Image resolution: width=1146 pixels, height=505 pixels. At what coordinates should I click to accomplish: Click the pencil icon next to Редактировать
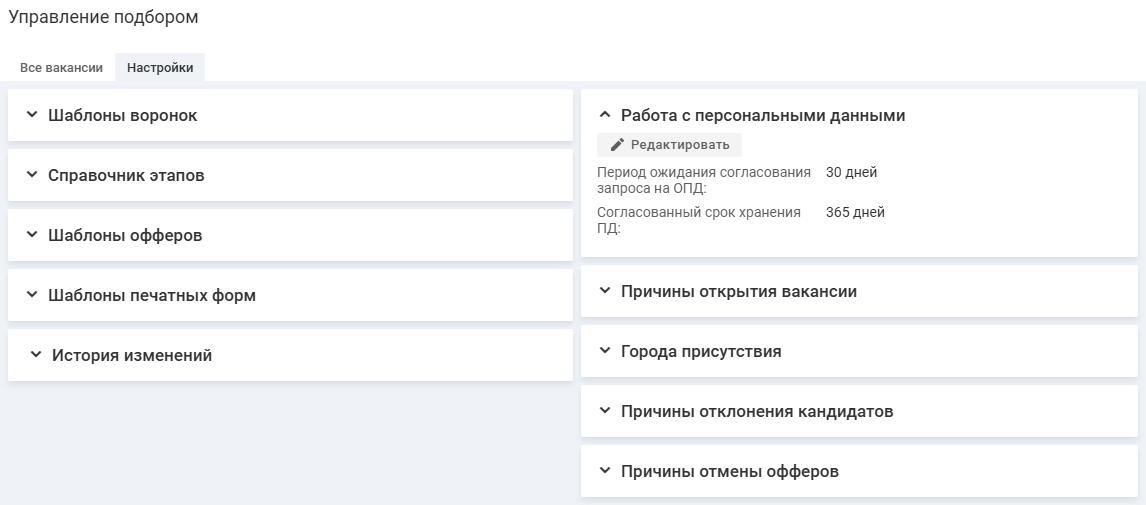coord(617,145)
